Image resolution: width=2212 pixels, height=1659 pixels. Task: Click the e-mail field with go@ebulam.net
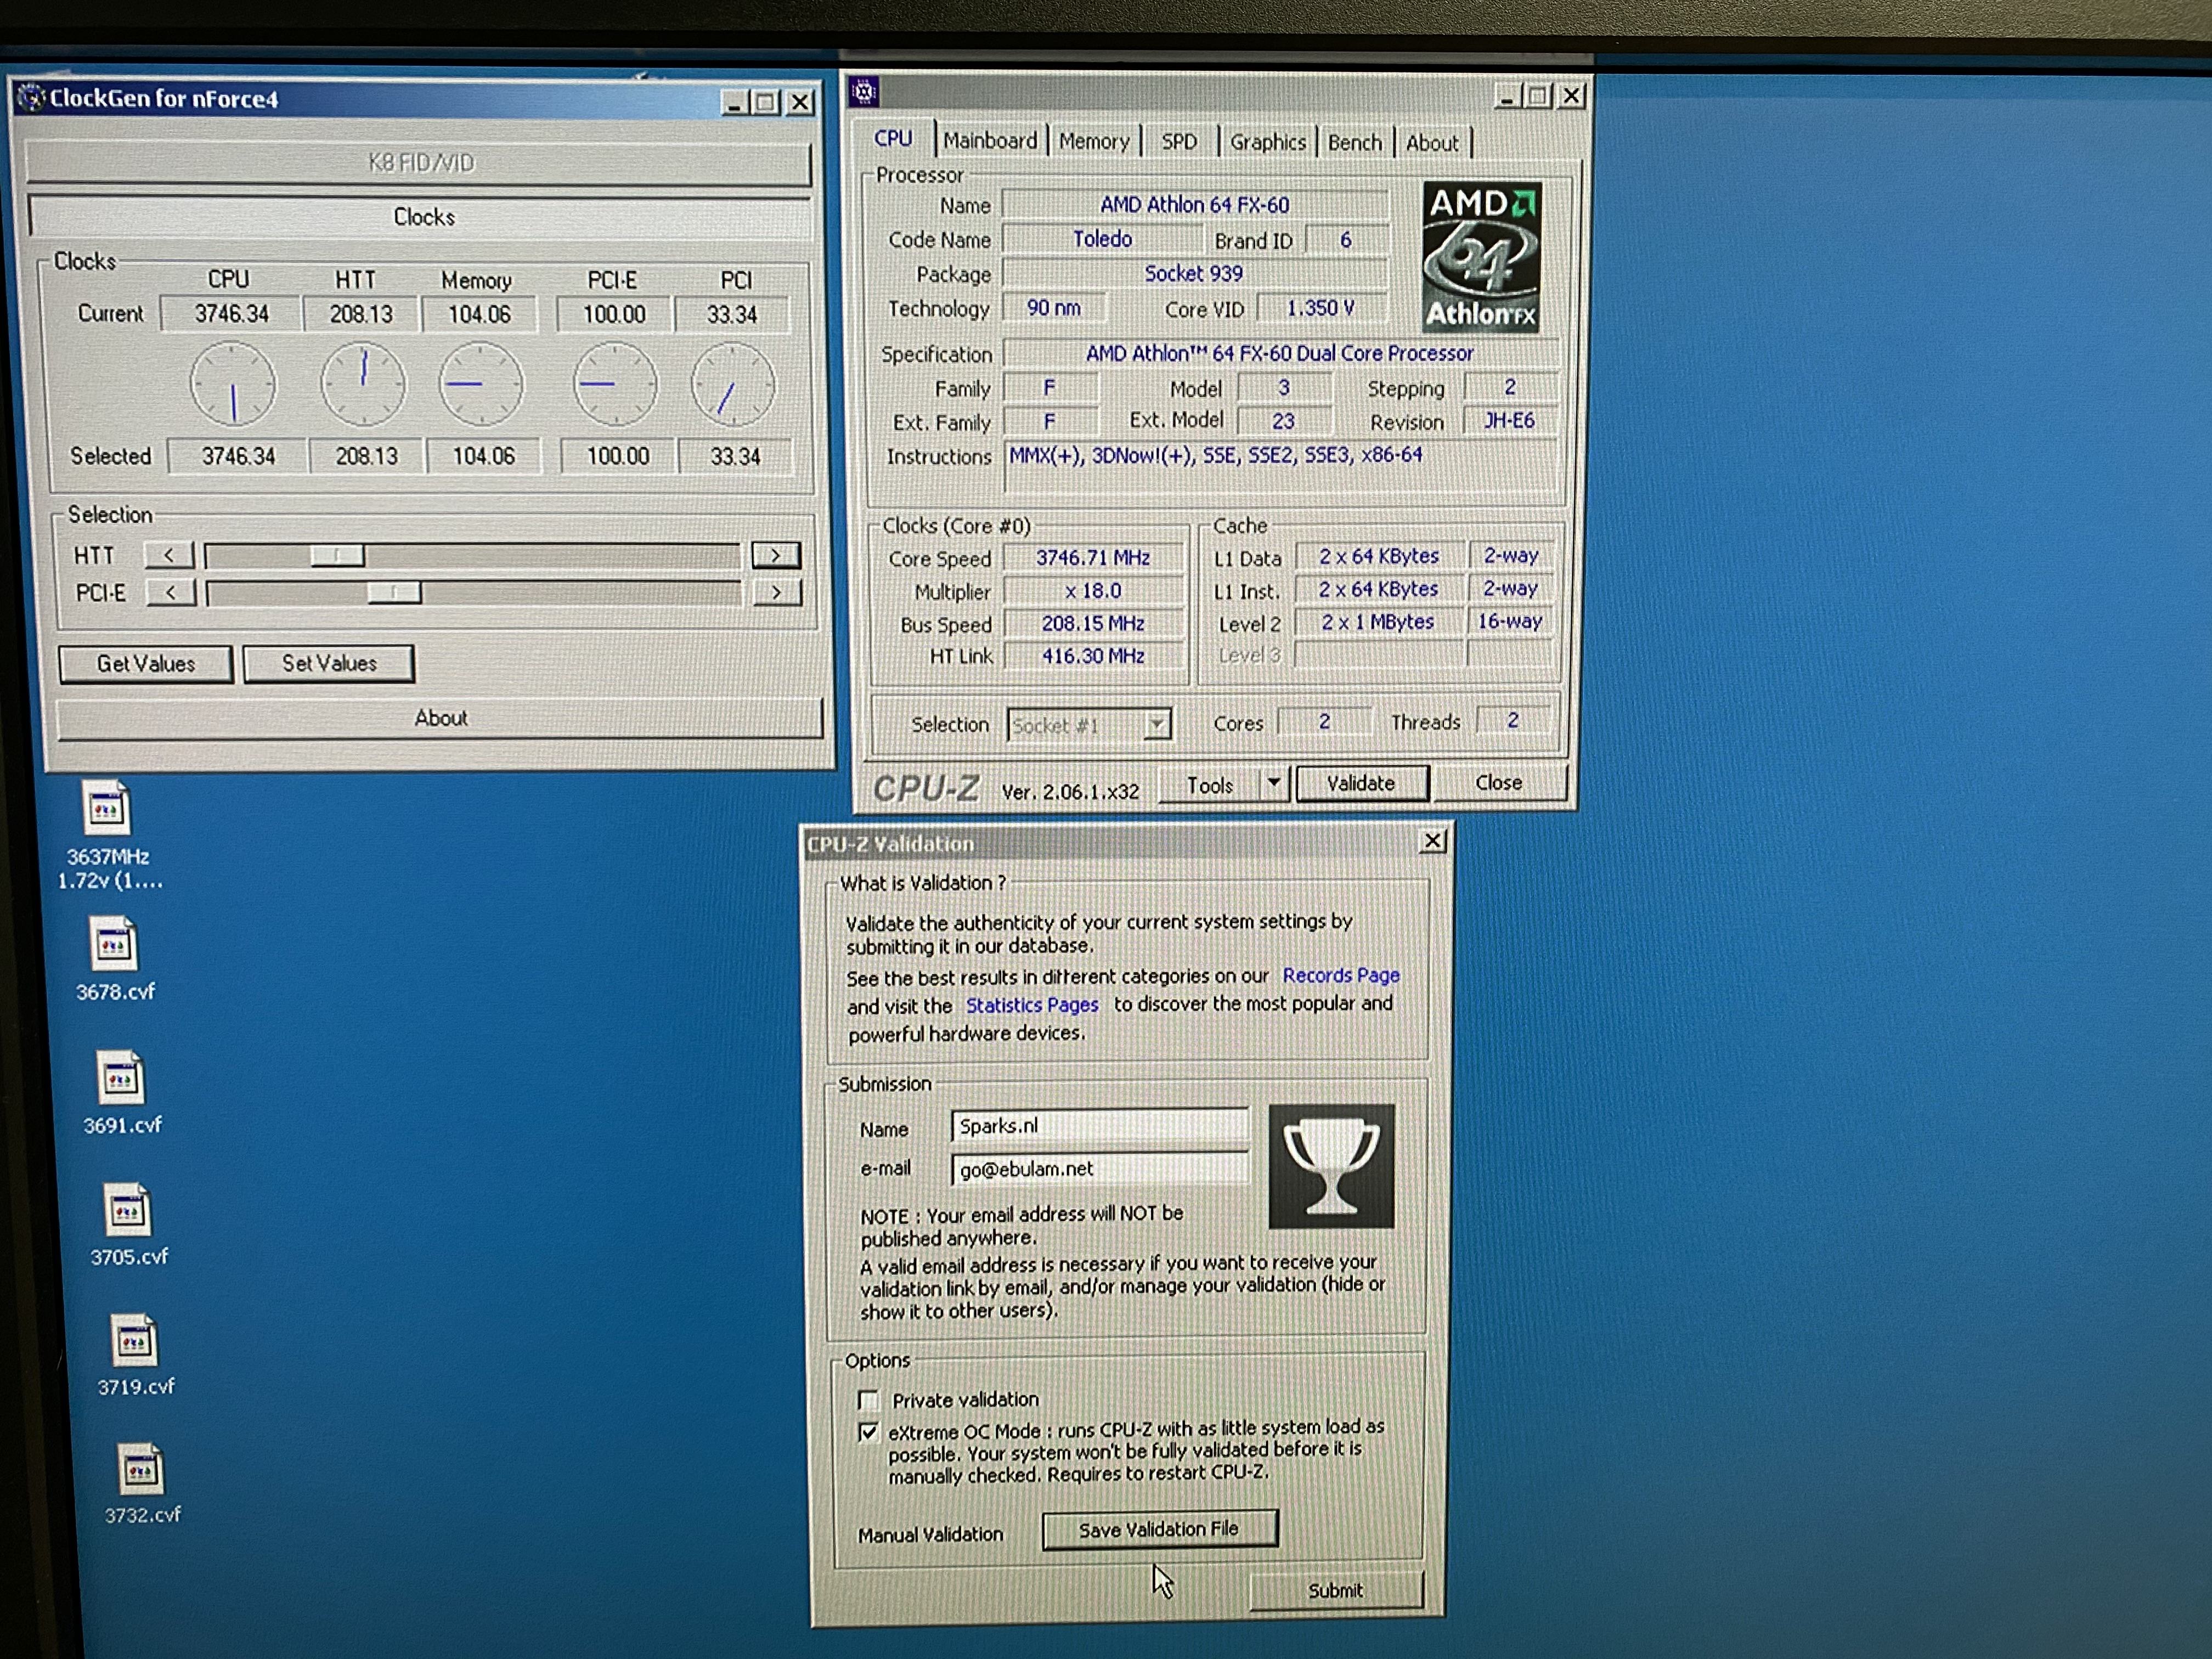pyautogui.click(x=1099, y=1169)
